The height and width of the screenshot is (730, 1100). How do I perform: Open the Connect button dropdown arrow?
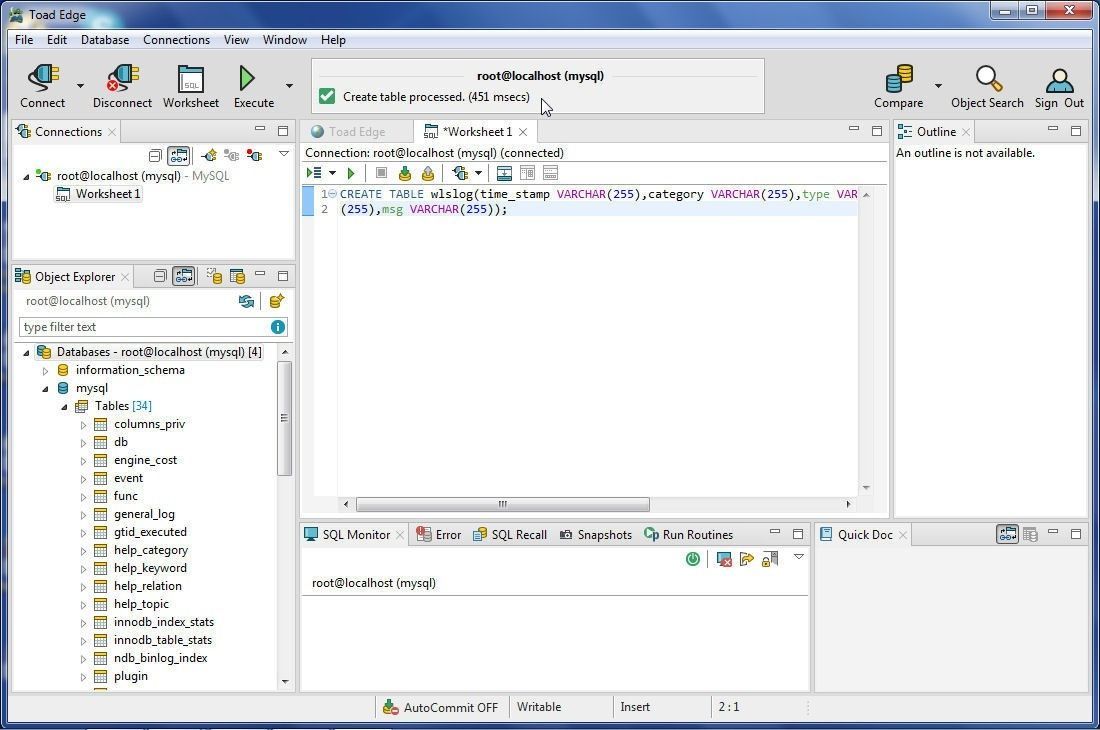point(80,86)
